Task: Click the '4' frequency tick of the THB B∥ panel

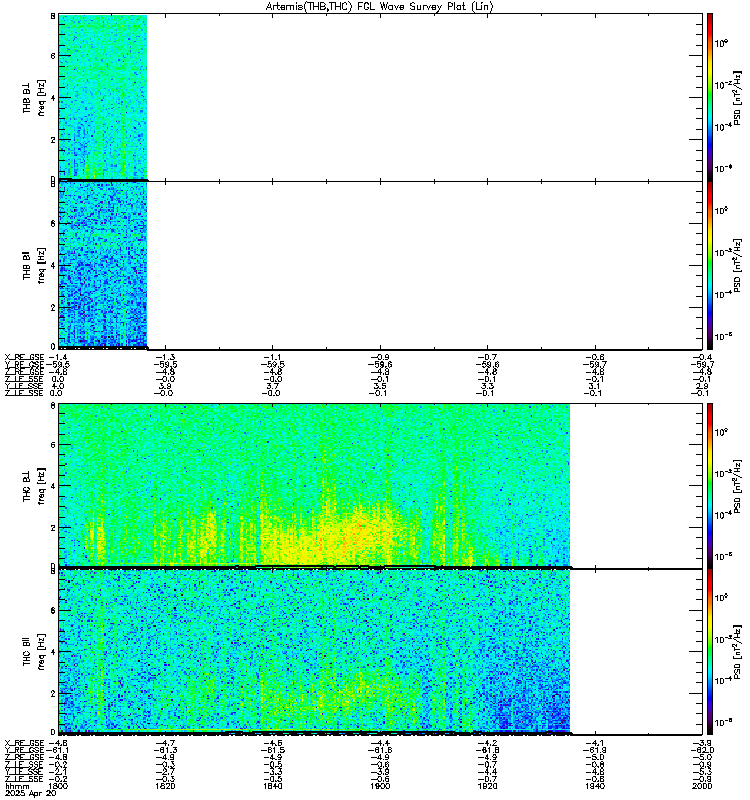Action: pos(53,265)
